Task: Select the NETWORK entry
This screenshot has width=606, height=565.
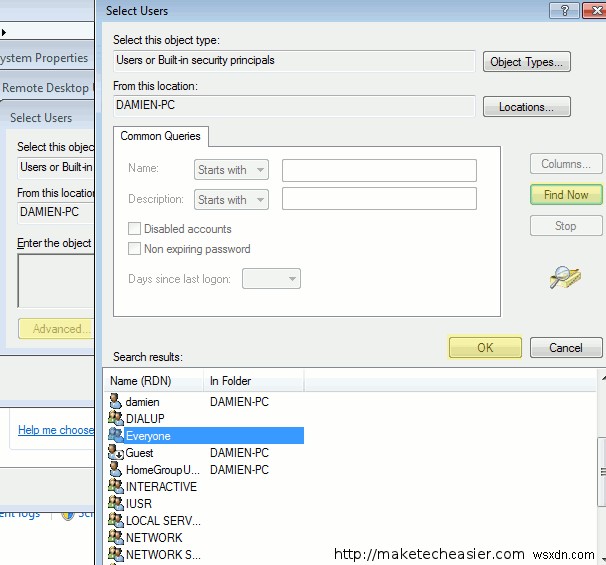Action: pos(154,538)
